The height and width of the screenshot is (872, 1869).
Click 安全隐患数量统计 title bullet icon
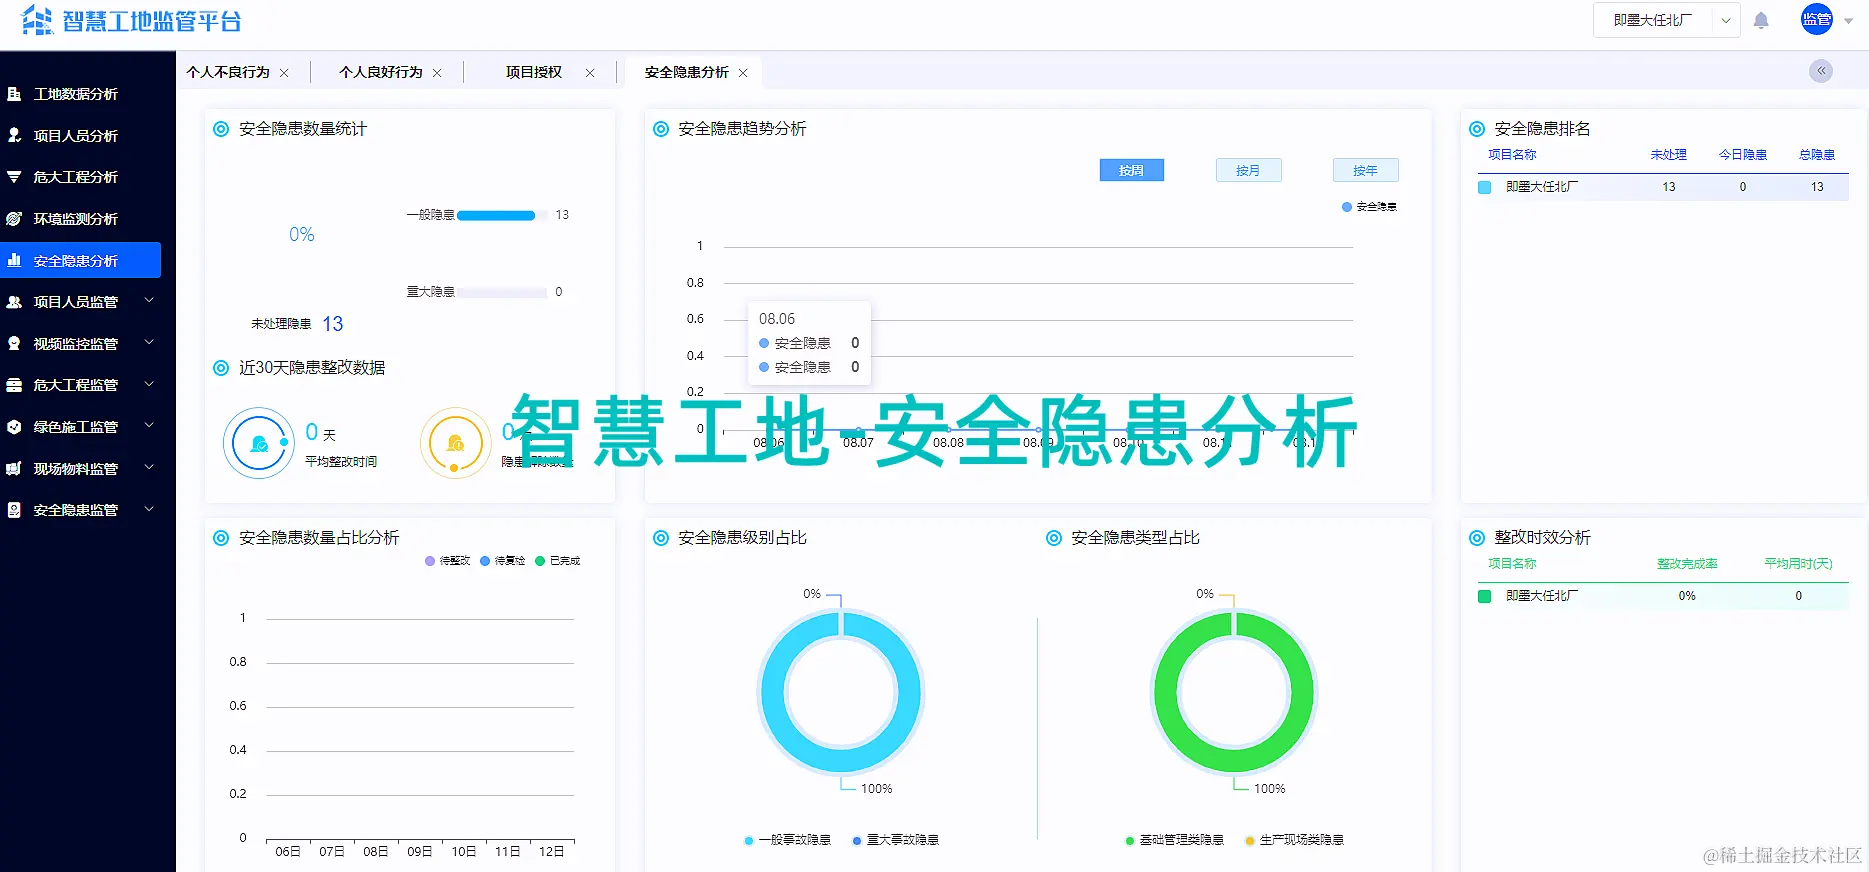pos(221,129)
